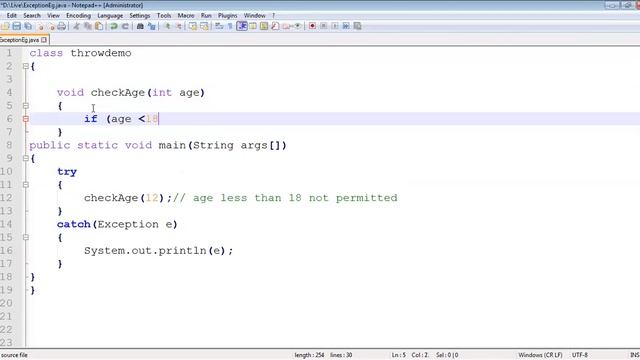Click the Zoom In toolbar icon
Viewport: 640px width, 360px height.
click(167, 26)
